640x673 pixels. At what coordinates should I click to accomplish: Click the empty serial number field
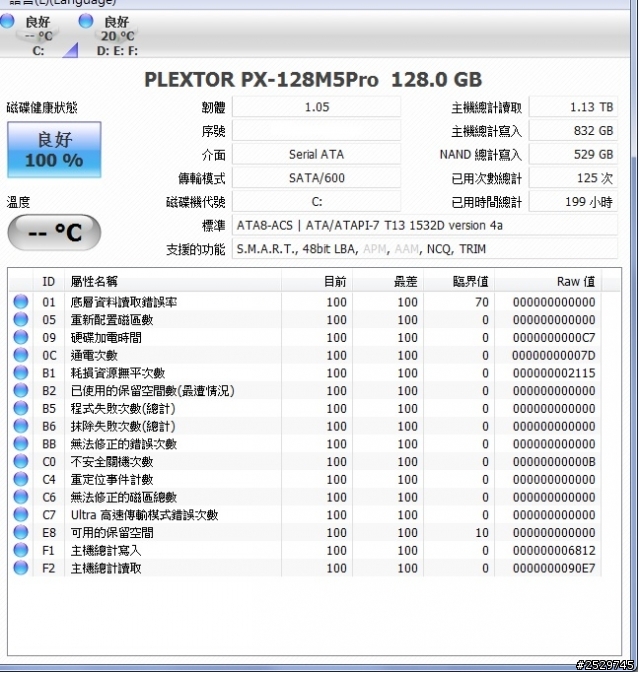317,130
